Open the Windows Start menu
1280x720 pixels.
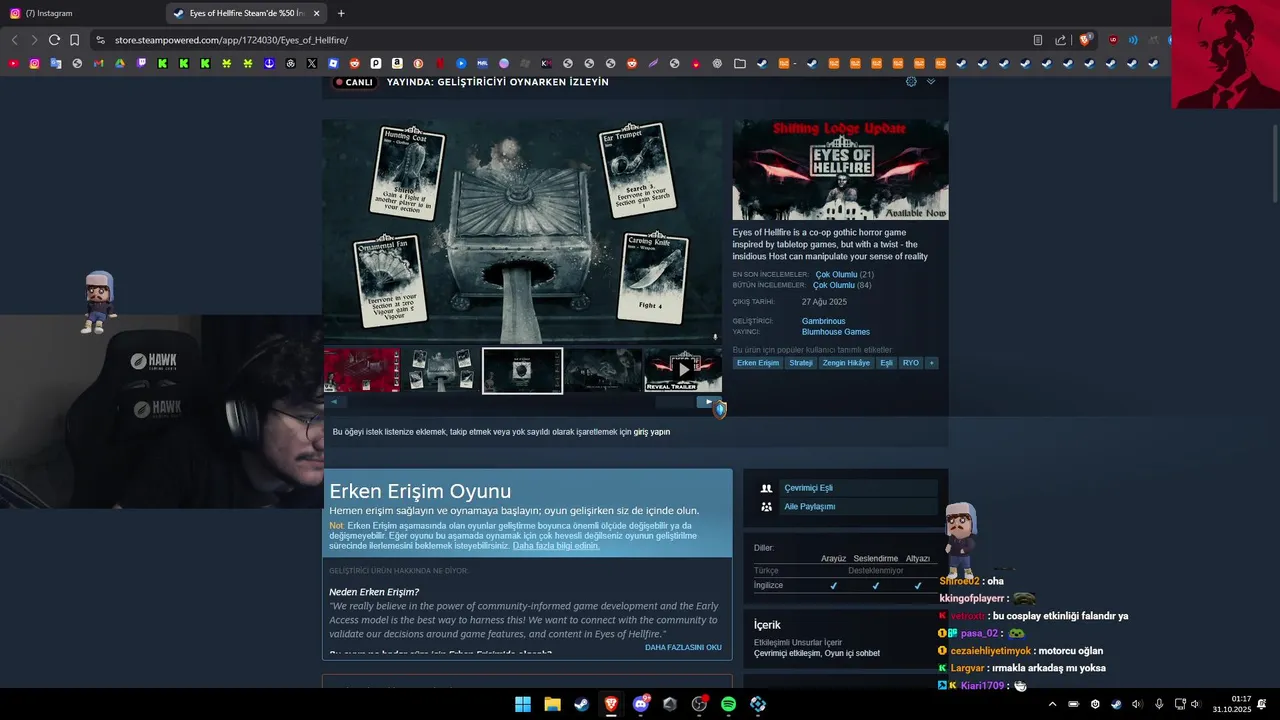[x=523, y=704]
